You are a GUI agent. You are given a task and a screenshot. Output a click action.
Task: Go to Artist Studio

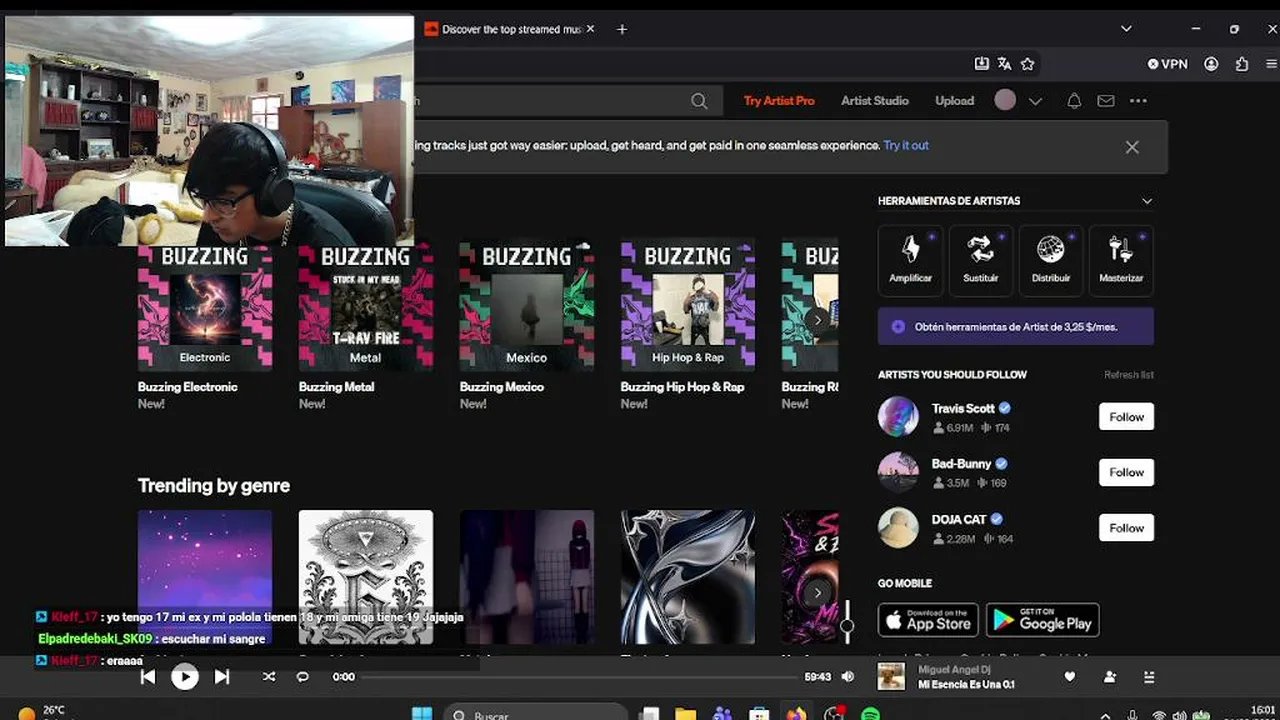tap(875, 101)
